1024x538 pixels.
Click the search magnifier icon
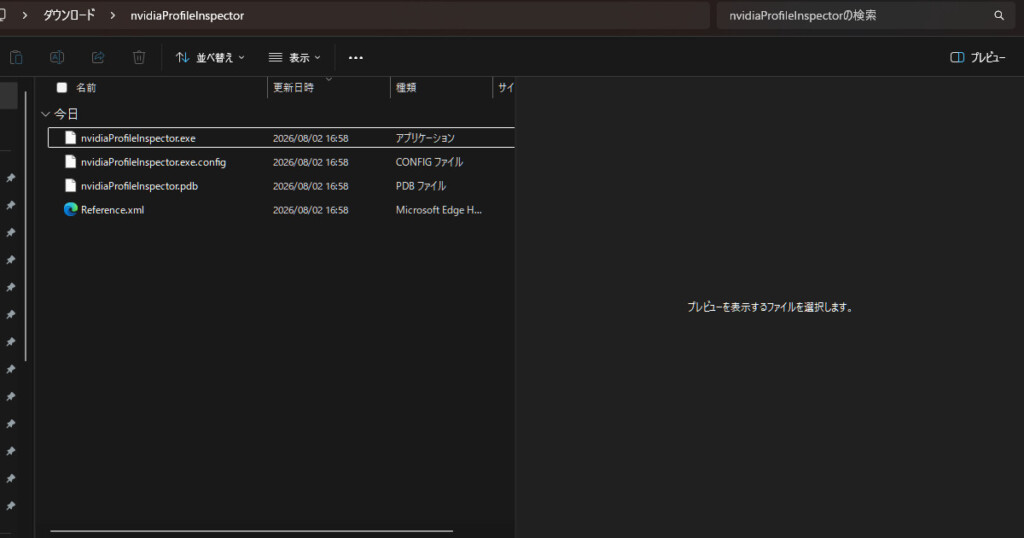point(999,15)
